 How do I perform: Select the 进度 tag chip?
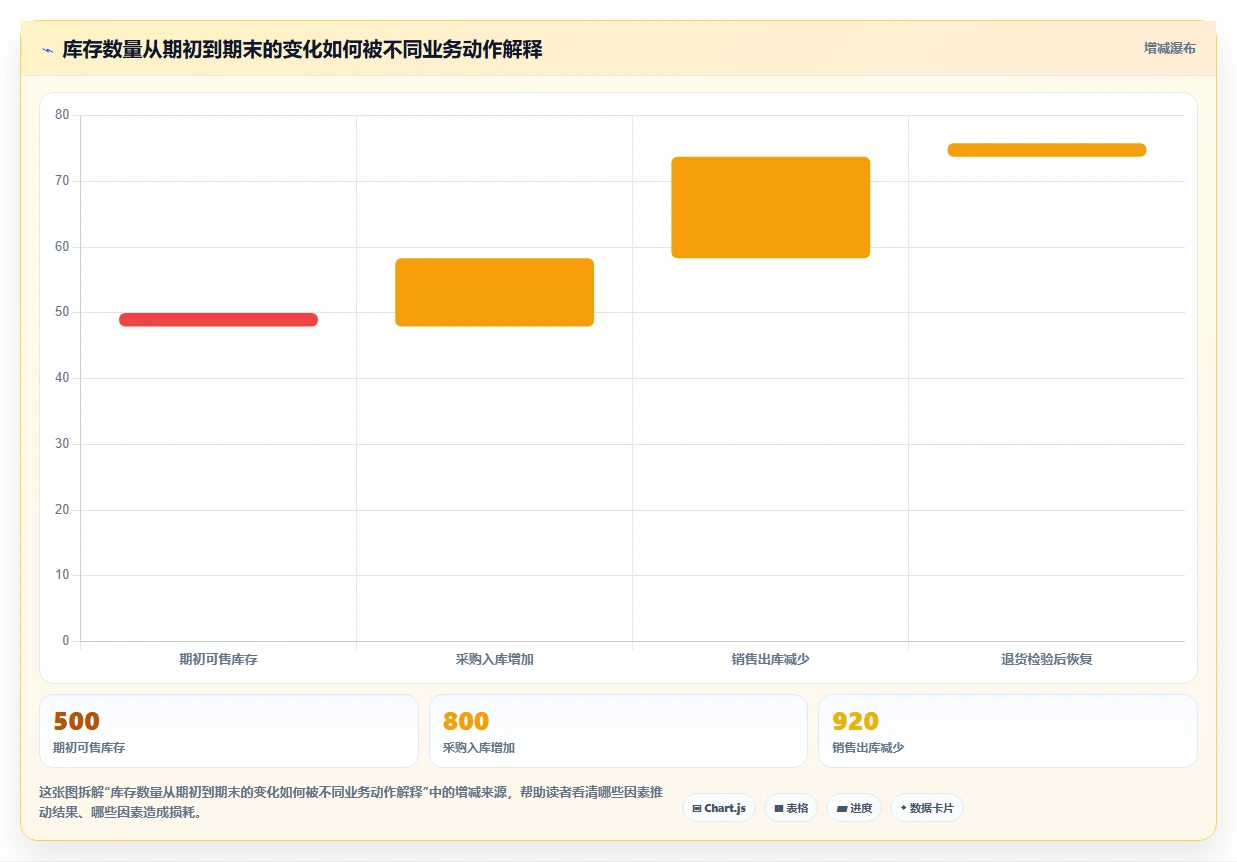pos(854,808)
